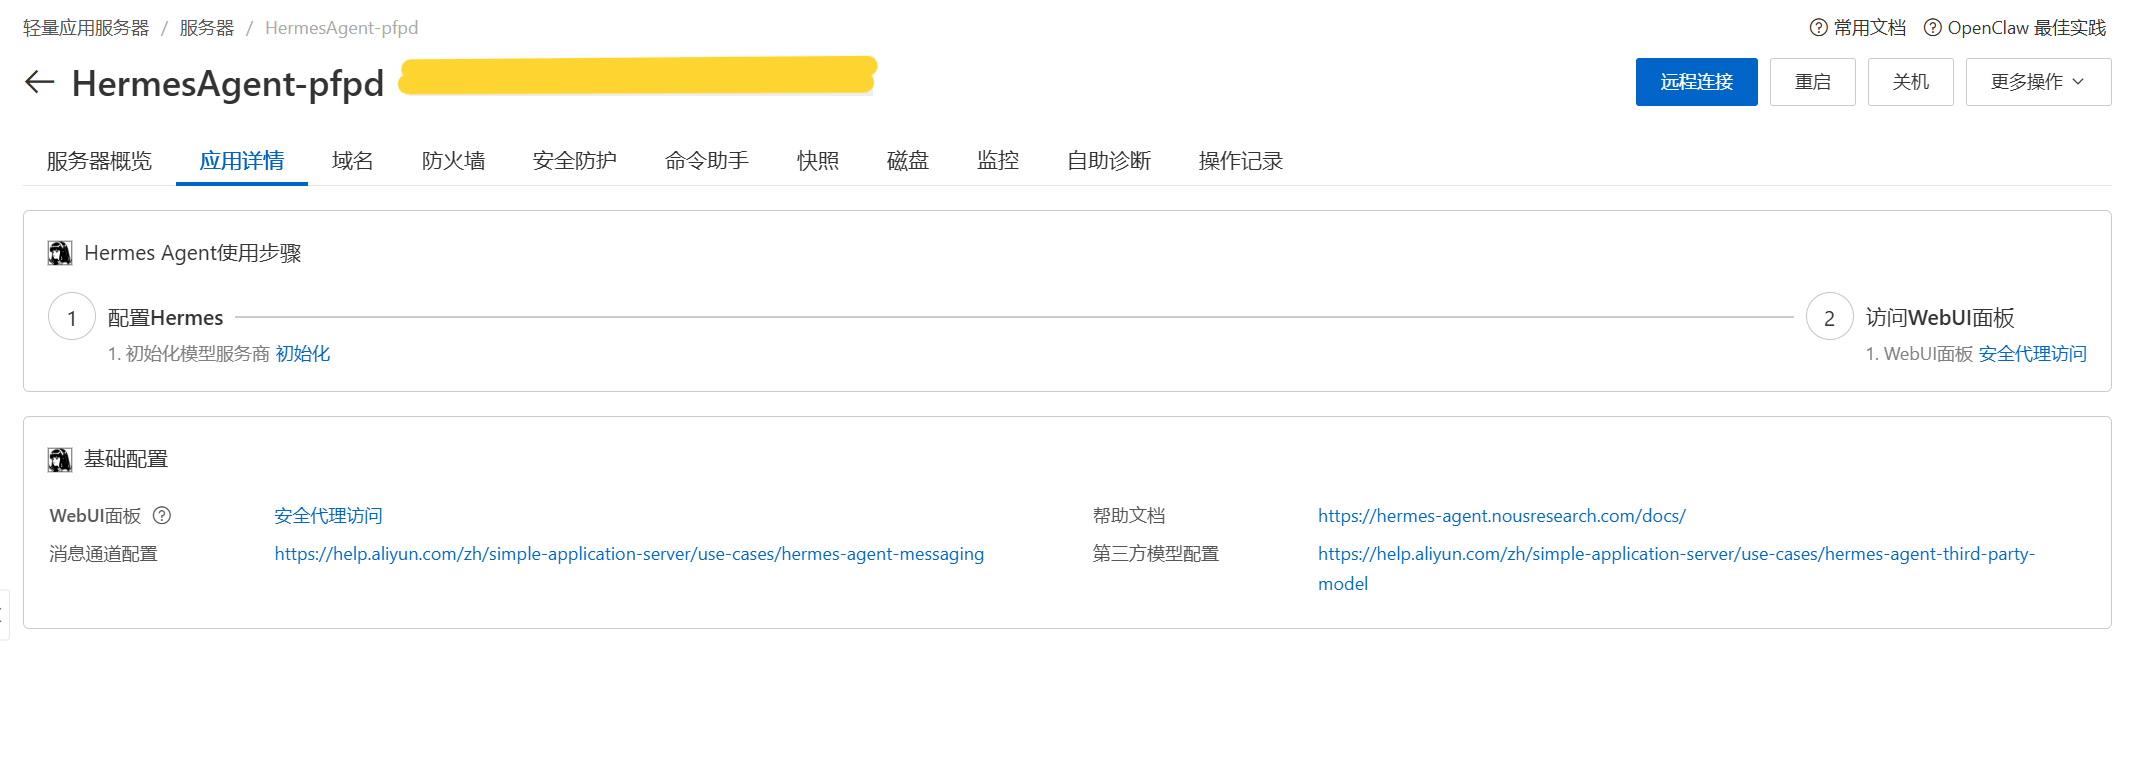Click the 基础配置 section heading

pyautogui.click(x=126, y=459)
